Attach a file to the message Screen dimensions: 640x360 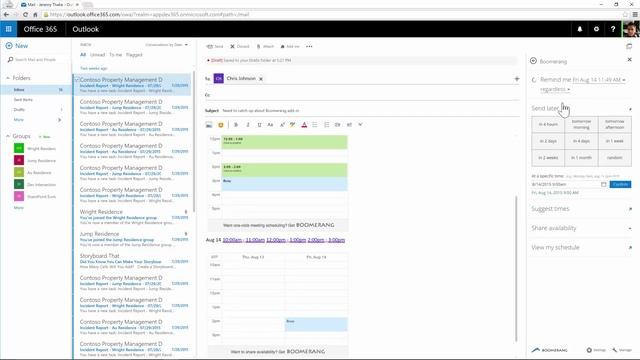click(265, 47)
